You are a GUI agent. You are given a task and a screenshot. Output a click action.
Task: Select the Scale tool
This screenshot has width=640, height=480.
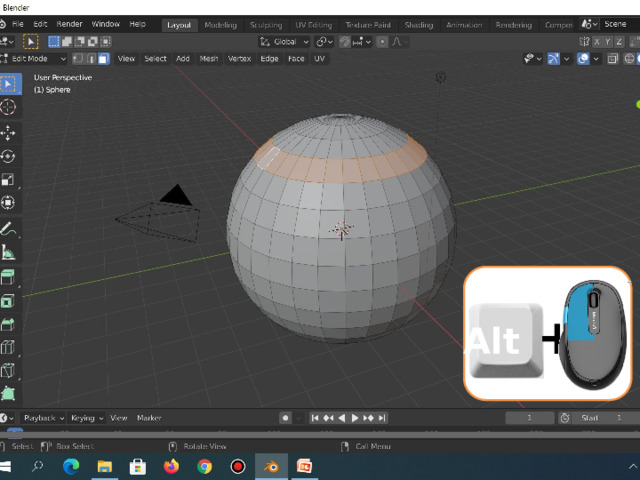click(x=8, y=180)
